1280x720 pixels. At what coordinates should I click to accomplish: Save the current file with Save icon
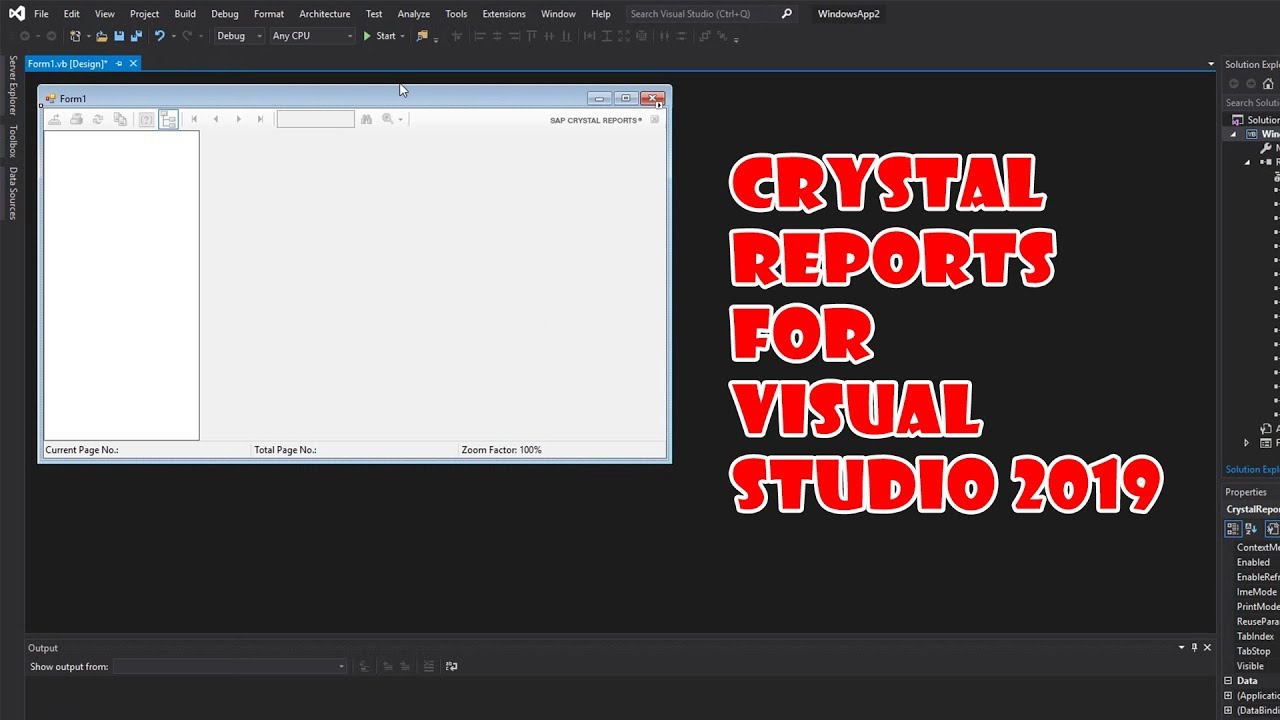coord(119,36)
